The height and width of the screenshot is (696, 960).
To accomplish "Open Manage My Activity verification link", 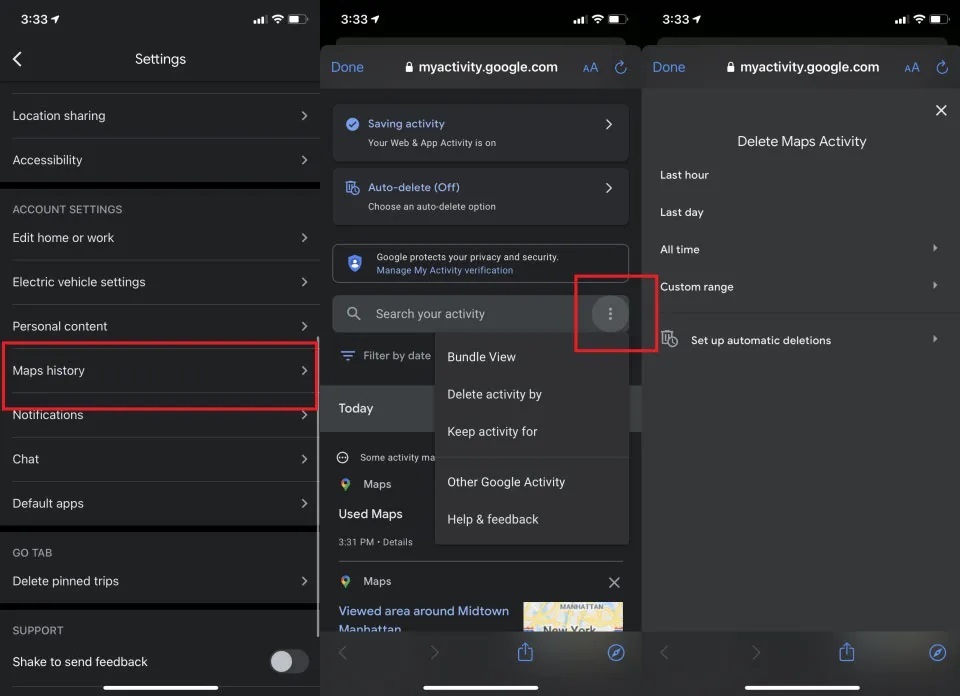I will pos(444,270).
